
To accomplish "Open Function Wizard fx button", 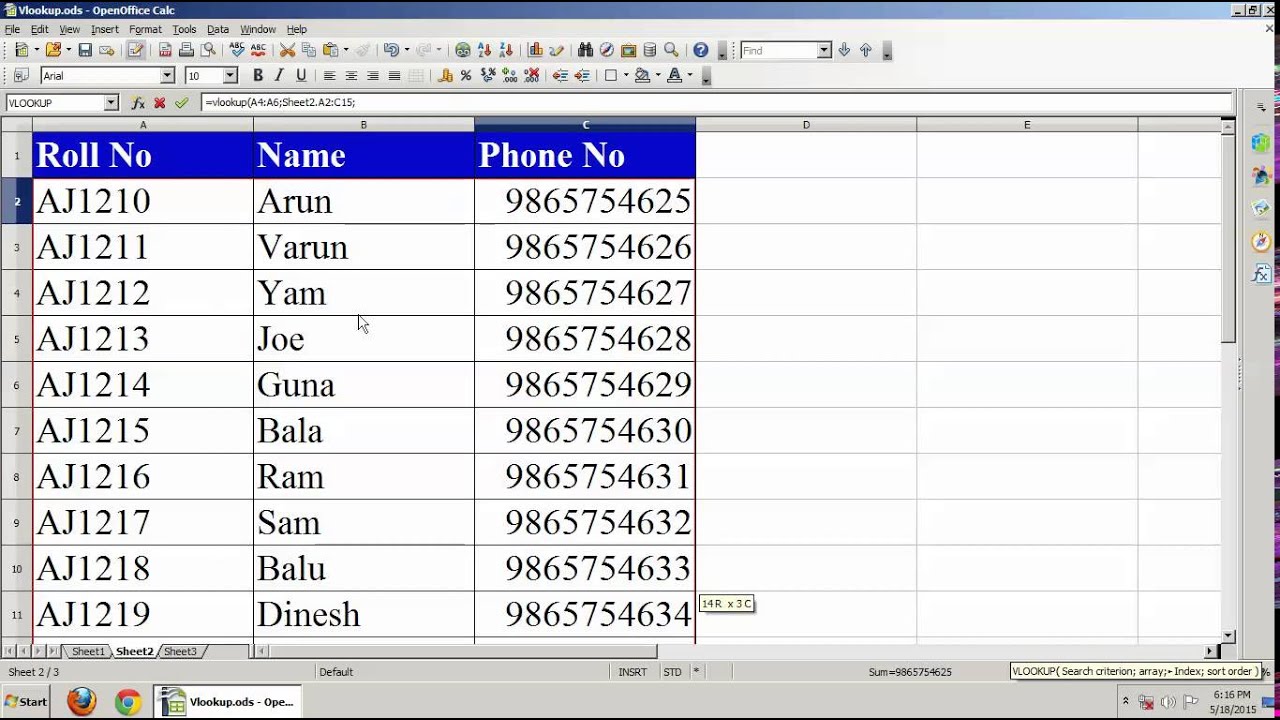I will (138, 103).
